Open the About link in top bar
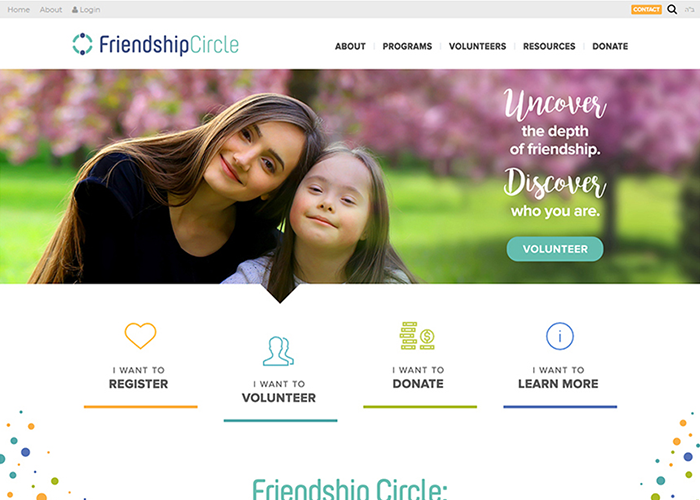This screenshot has height=500, width=700. 51,9
